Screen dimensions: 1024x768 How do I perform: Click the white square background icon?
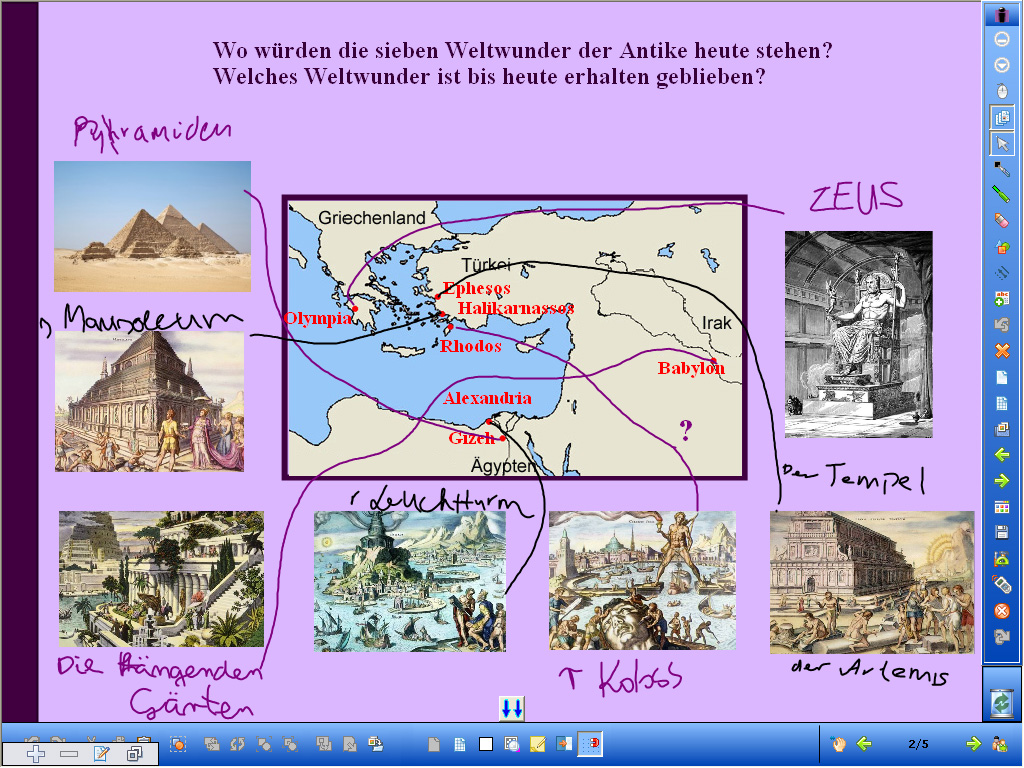[486, 744]
